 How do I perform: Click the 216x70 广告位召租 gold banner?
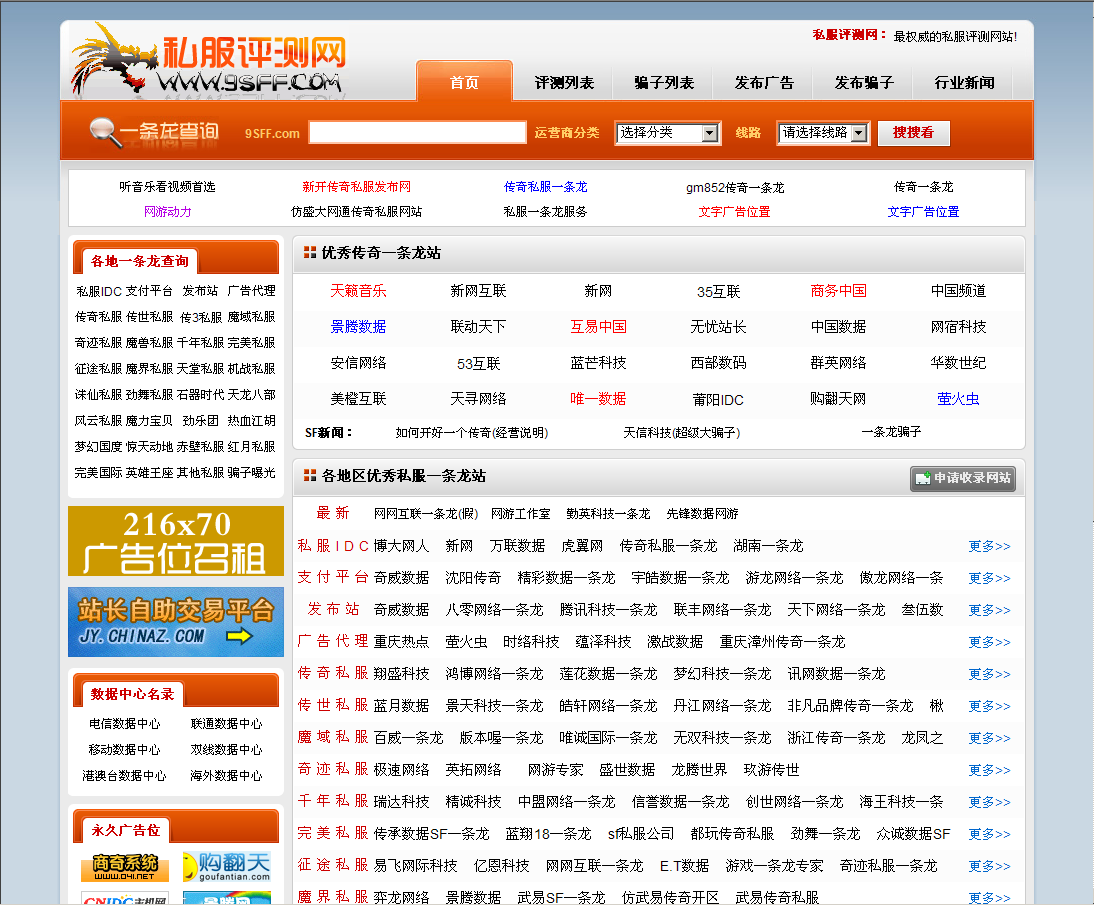[175, 542]
